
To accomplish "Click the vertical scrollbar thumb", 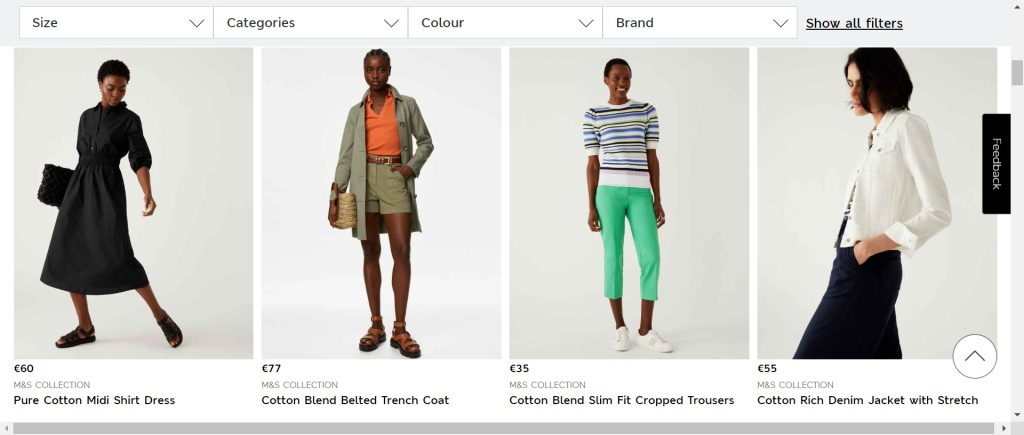I will pyautogui.click(x=1017, y=72).
